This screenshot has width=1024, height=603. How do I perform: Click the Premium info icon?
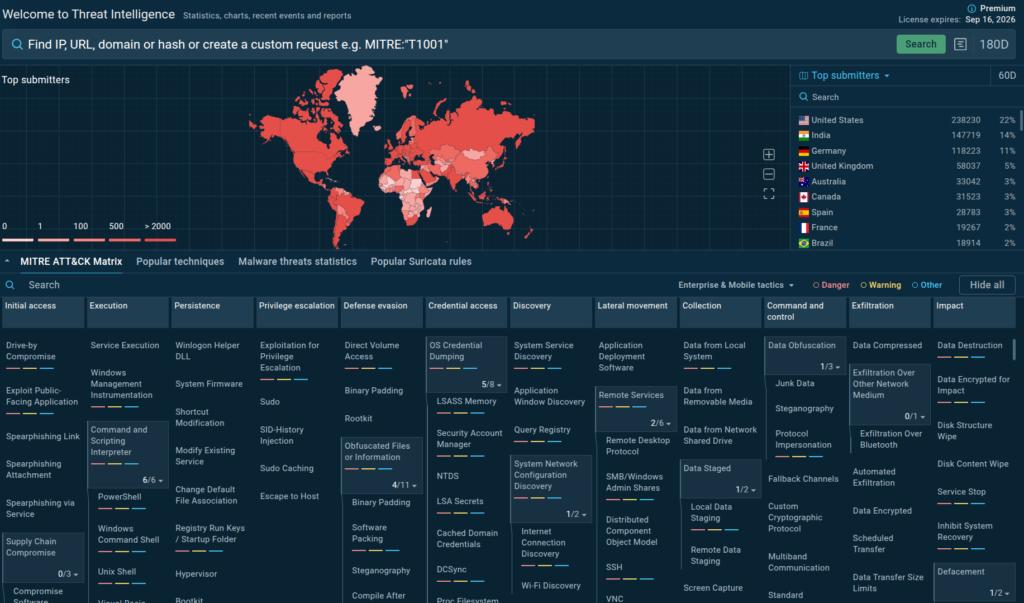(x=971, y=8)
